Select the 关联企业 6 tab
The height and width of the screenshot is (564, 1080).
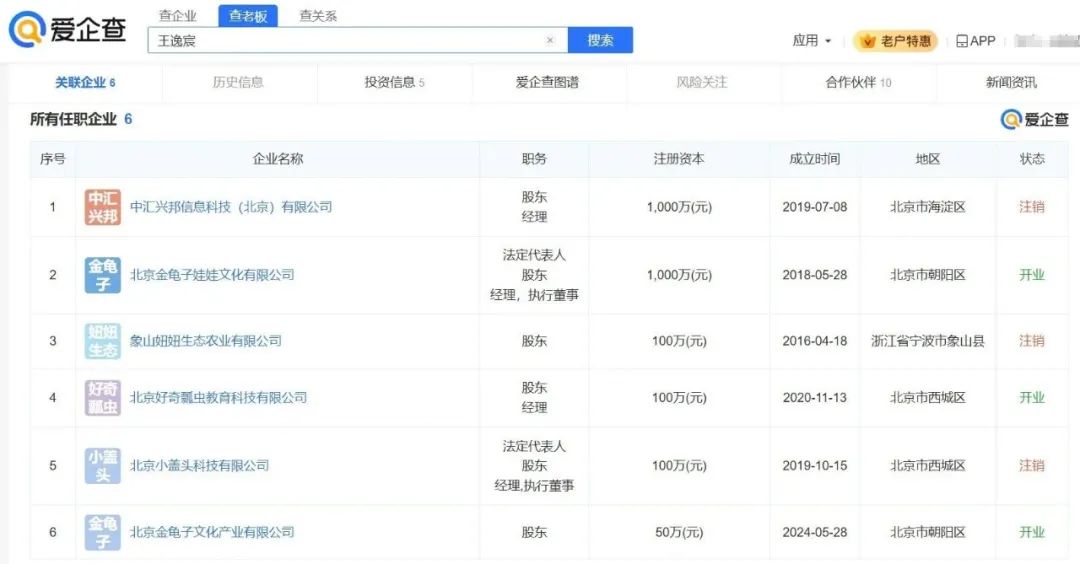point(85,83)
